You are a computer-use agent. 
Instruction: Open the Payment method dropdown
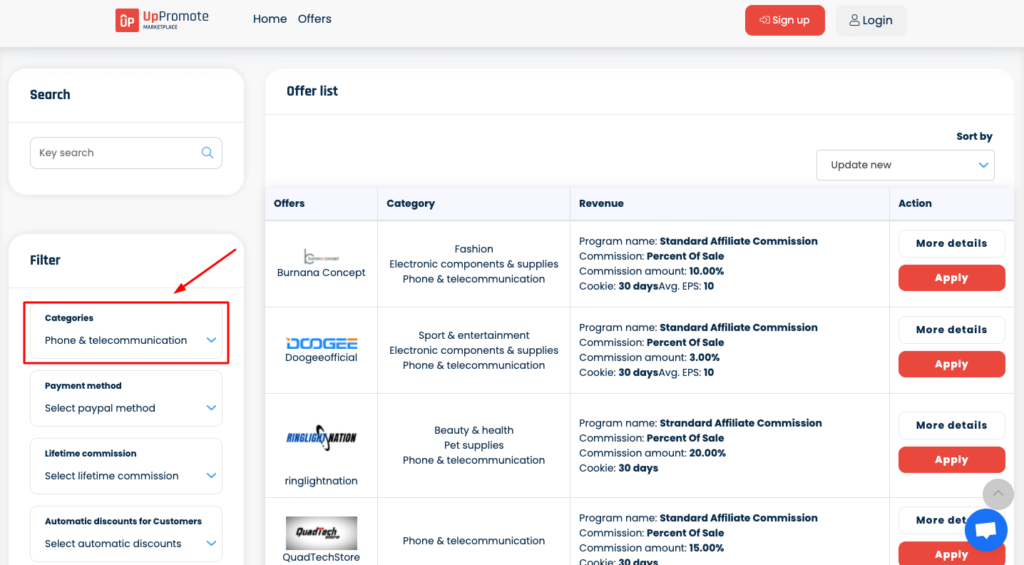click(126, 398)
